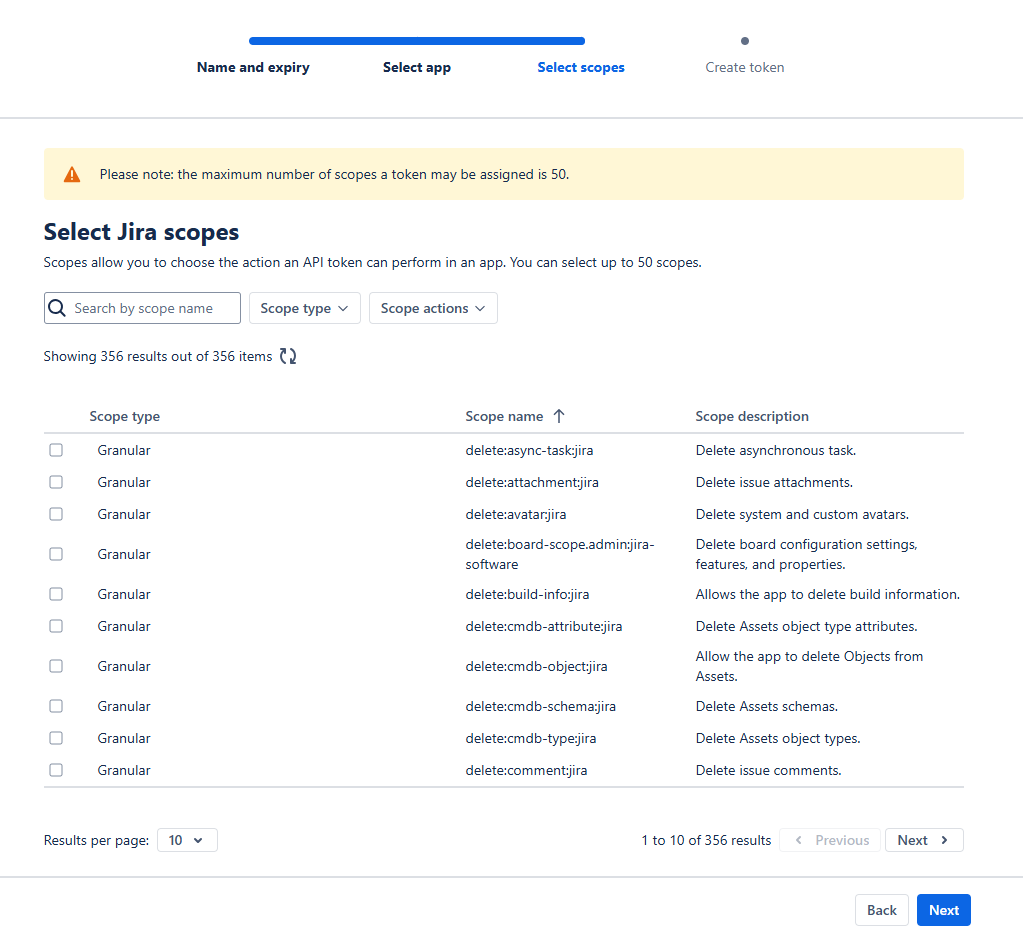The image size is (1023, 931).
Task: Click the Scope type column header
Action: coord(125,416)
